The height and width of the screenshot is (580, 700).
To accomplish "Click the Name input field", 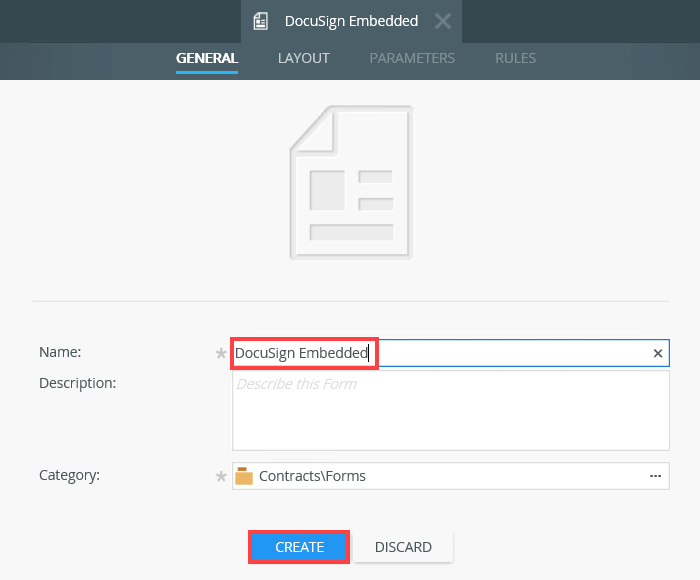I will [450, 353].
